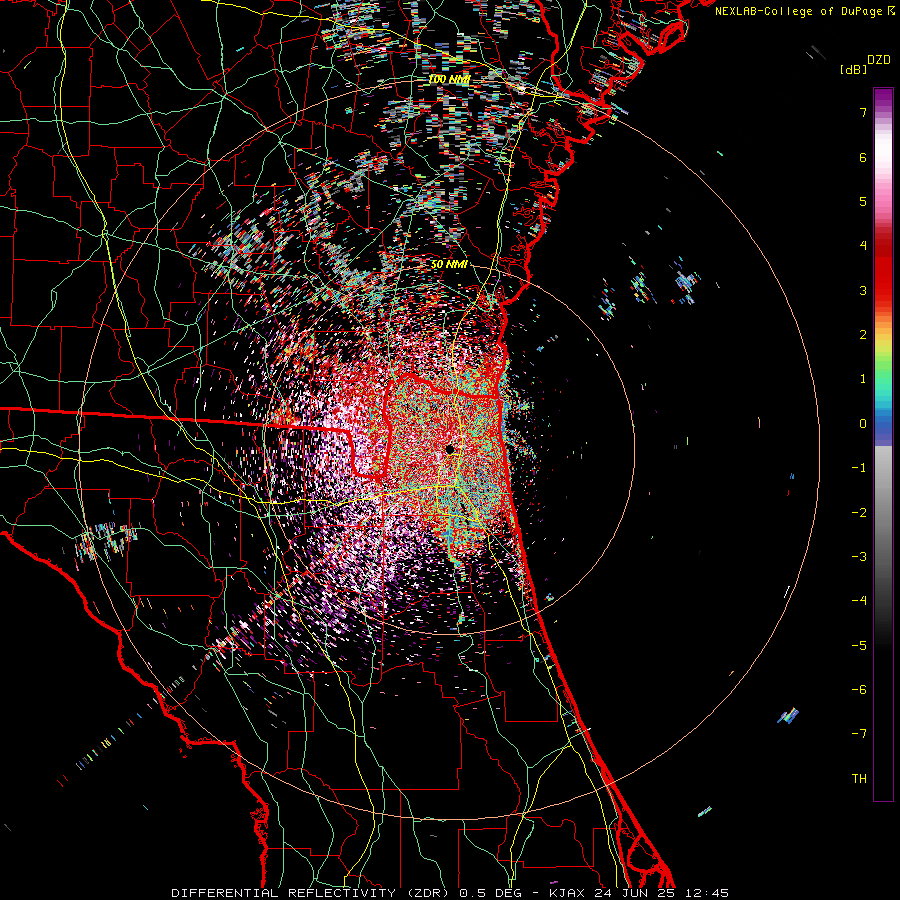This screenshot has width=900, height=900.
Task: Click the TH label on color scale
Action: pos(859,779)
